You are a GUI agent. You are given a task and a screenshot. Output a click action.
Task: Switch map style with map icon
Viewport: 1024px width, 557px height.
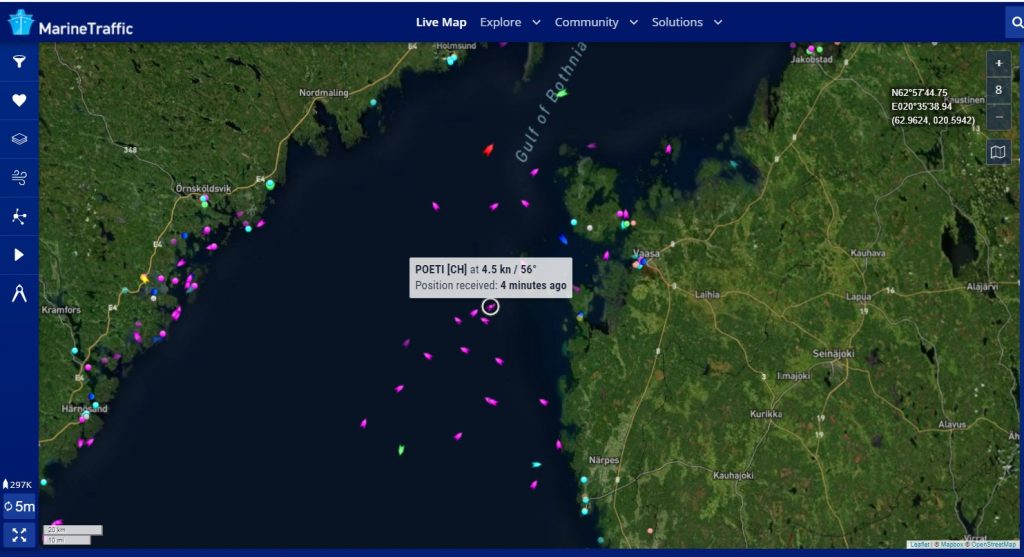pyautogui.click(x=998, y=153)
